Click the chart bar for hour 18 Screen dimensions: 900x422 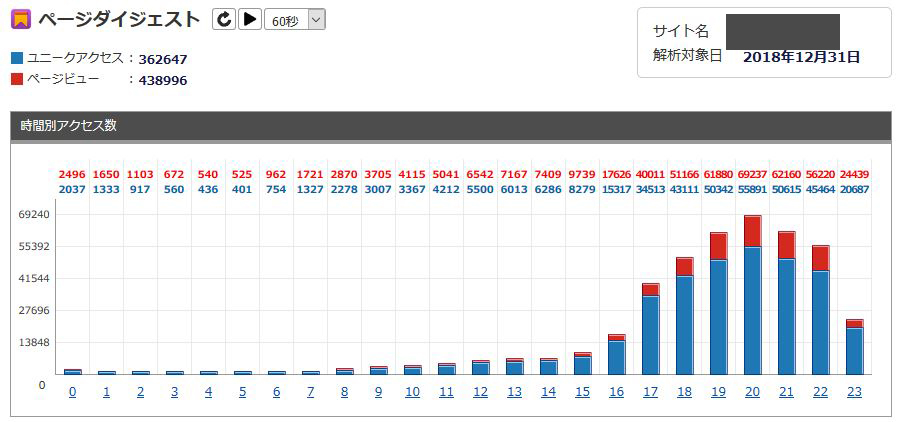(684, 316)
